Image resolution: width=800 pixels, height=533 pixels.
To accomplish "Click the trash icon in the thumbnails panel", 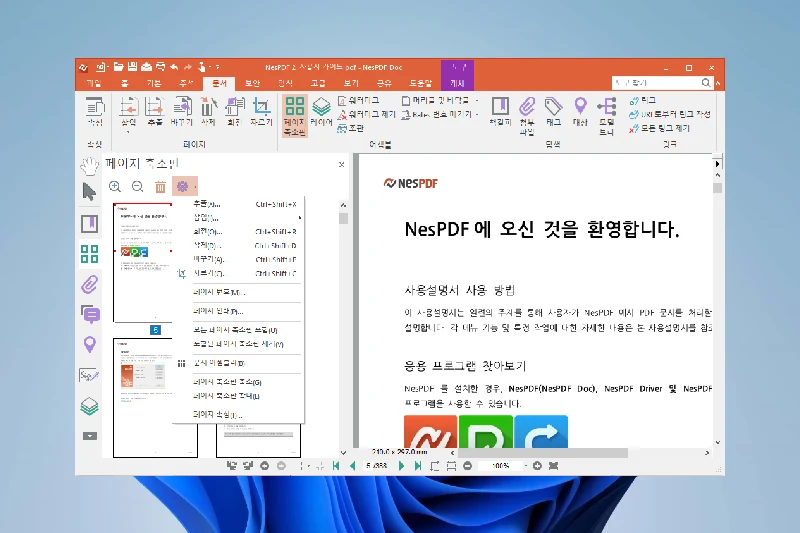I will [x=160, y=187].
